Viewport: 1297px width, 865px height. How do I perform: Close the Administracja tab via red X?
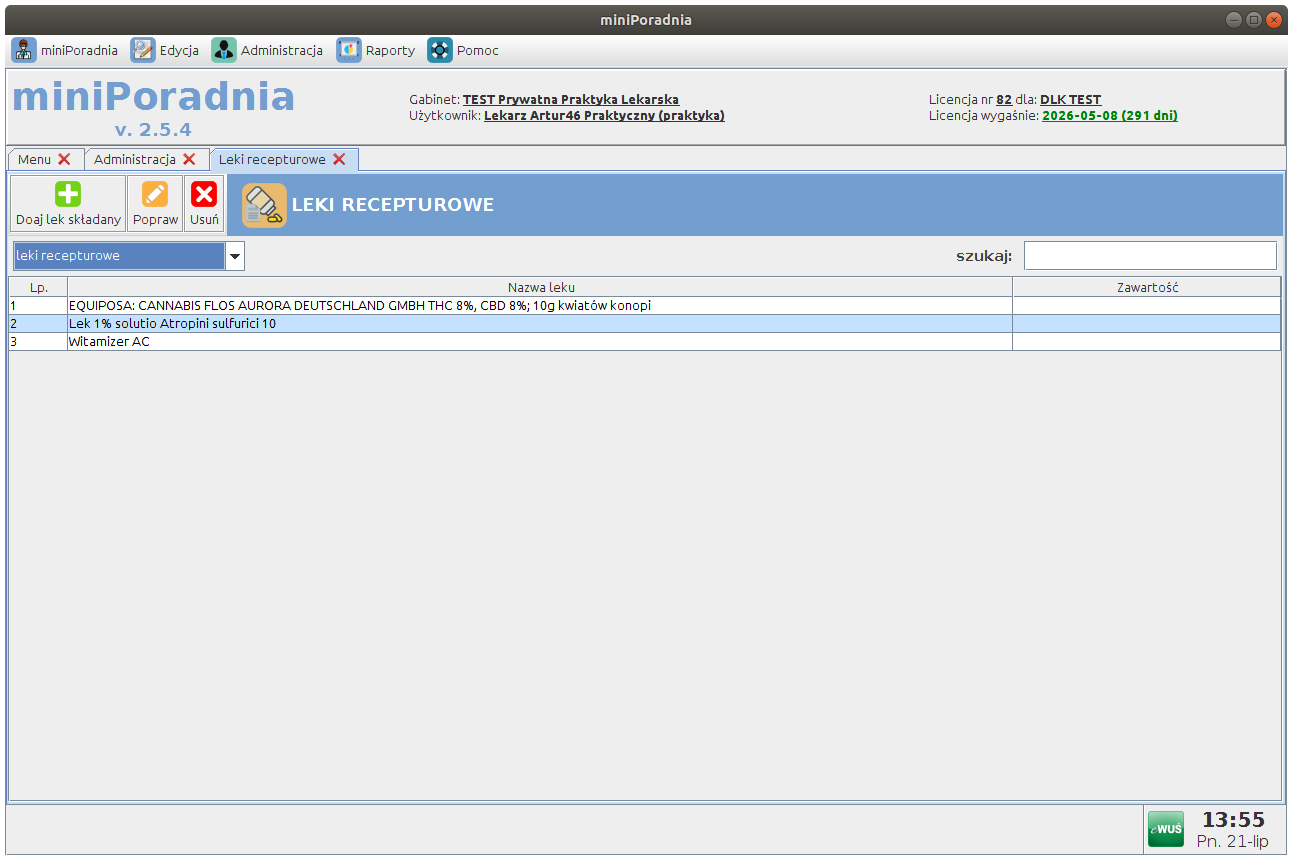click(x=189, y=160)
